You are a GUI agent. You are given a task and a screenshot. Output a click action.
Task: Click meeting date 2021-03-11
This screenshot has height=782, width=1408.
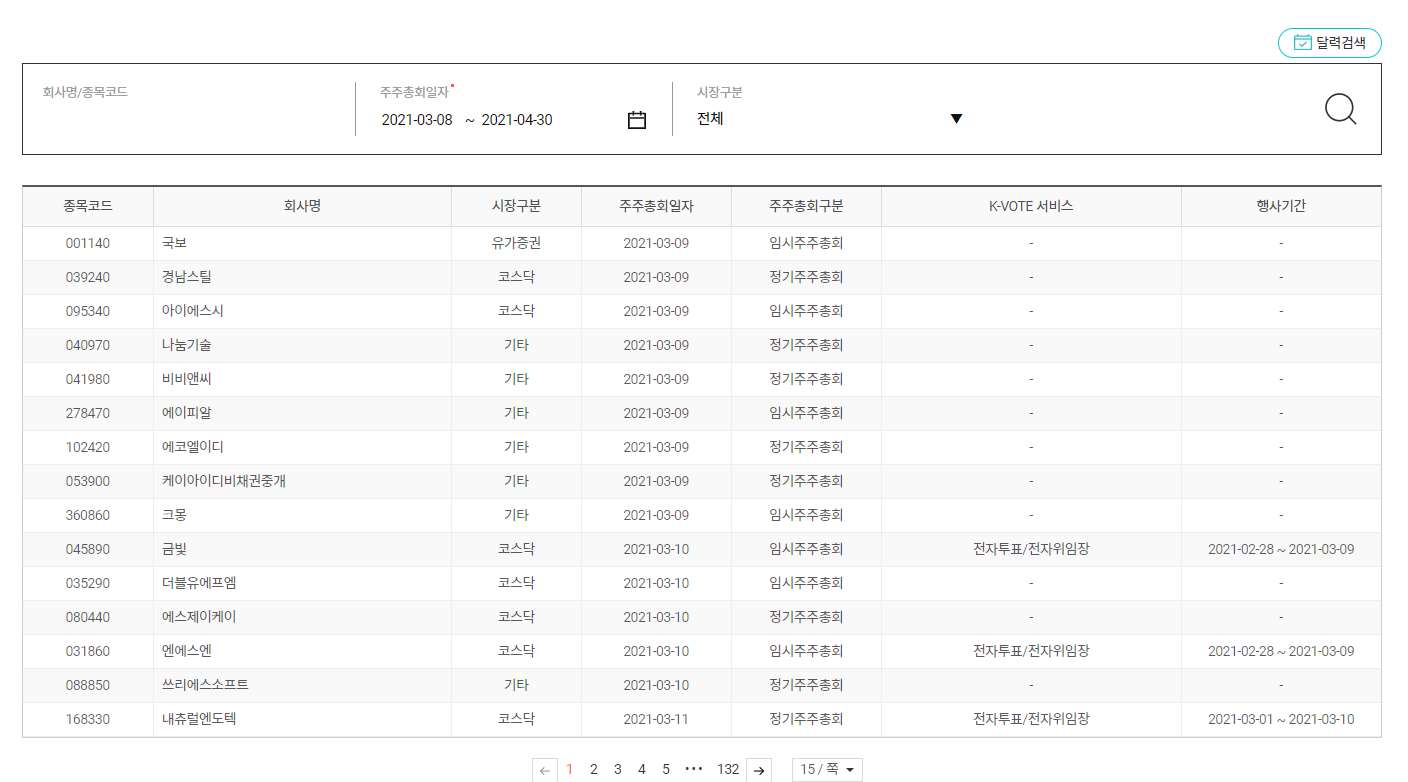[x=656, y=719]
